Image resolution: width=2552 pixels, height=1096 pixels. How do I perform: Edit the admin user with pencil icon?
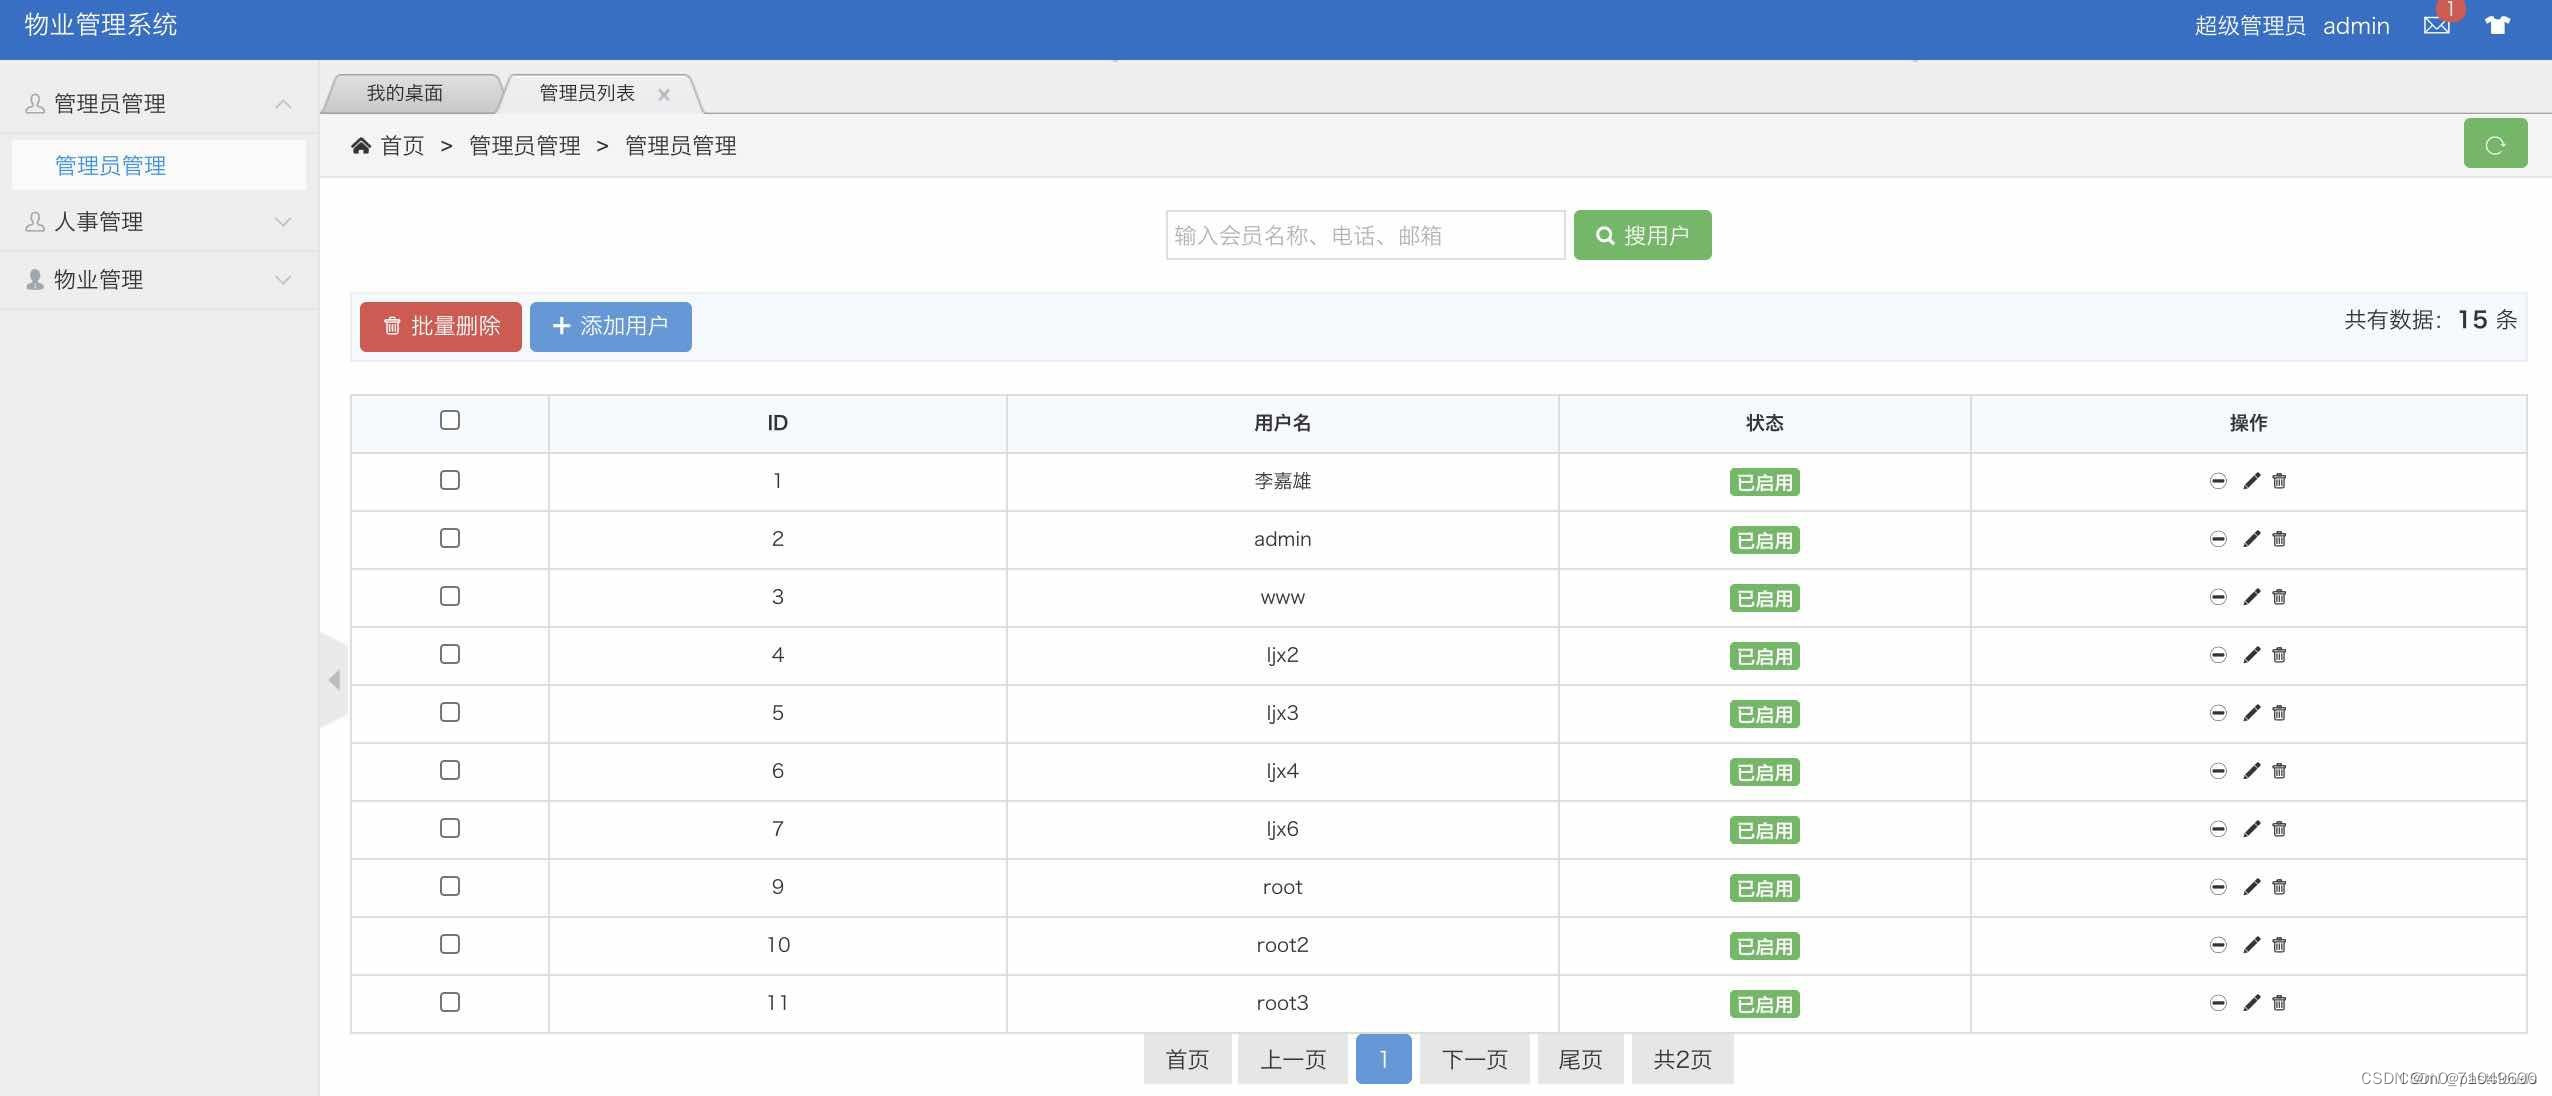pos(2249,539)
